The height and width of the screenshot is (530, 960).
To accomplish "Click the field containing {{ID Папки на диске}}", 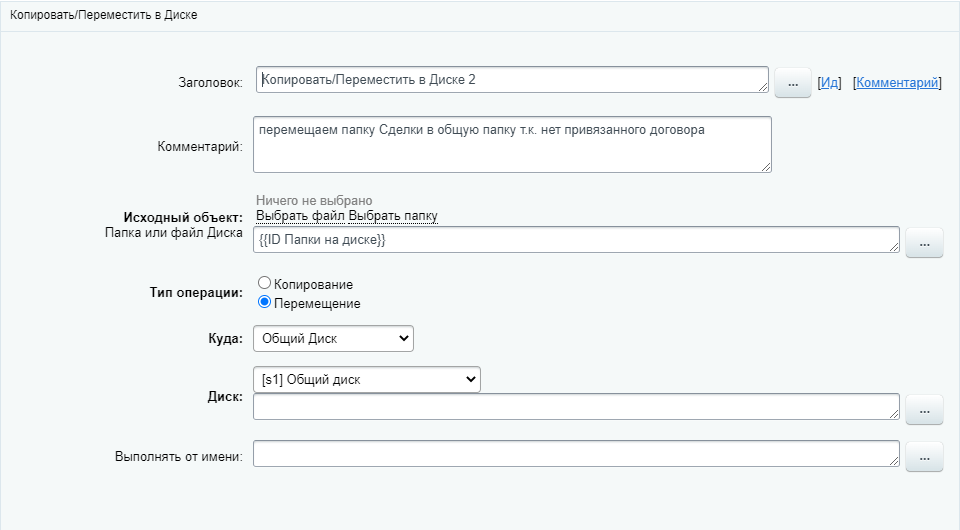I will point(575,240).
